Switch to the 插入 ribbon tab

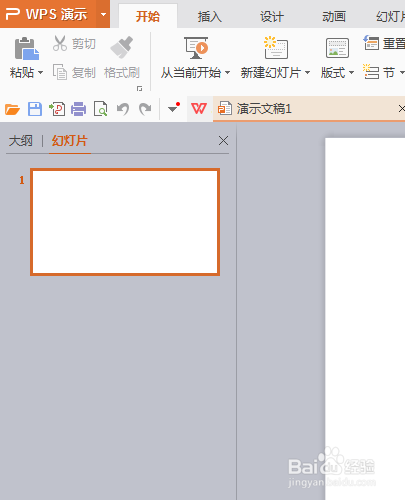210,16
